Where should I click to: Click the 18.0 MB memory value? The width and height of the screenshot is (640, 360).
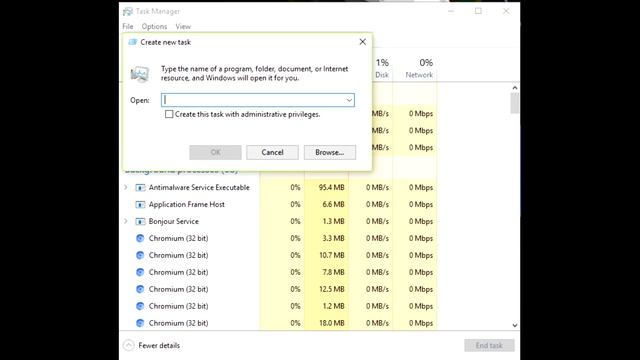(331, 323)
